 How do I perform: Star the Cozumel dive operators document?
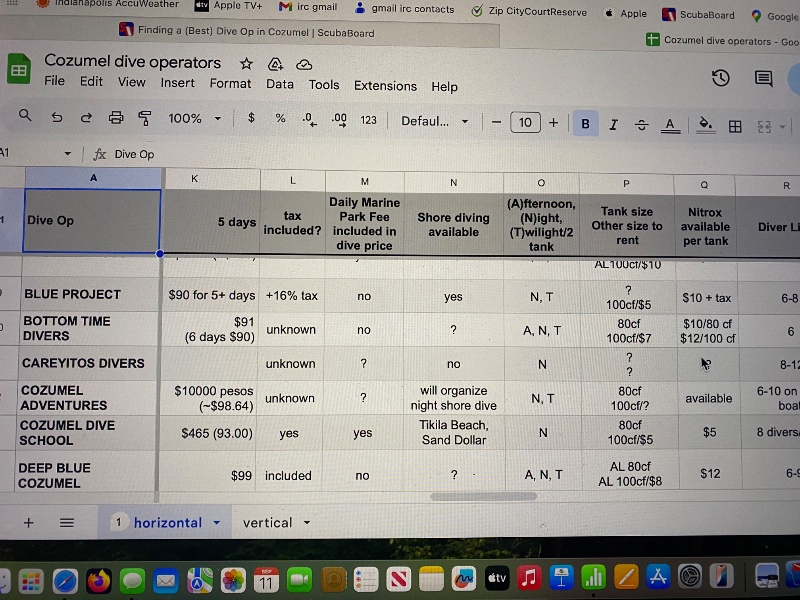(246, 62)
